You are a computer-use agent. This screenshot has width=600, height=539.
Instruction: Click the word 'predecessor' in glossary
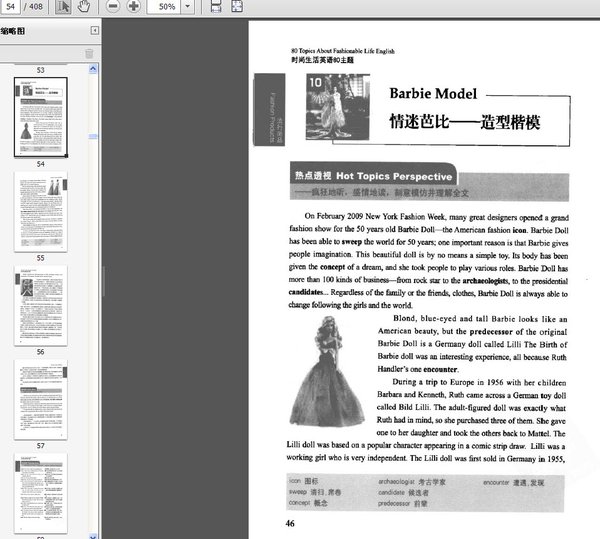pos(394,503)
